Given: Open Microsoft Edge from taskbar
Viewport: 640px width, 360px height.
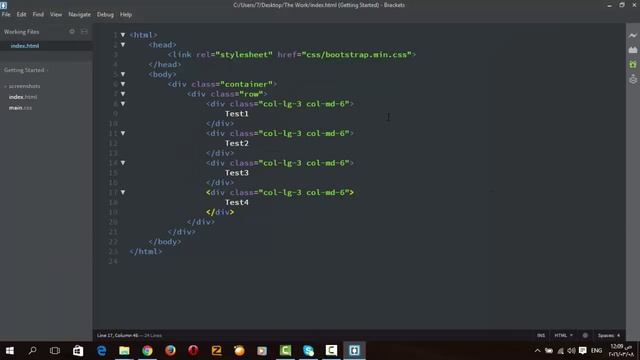Looking at the screenshot, I should tap(101, 351).
